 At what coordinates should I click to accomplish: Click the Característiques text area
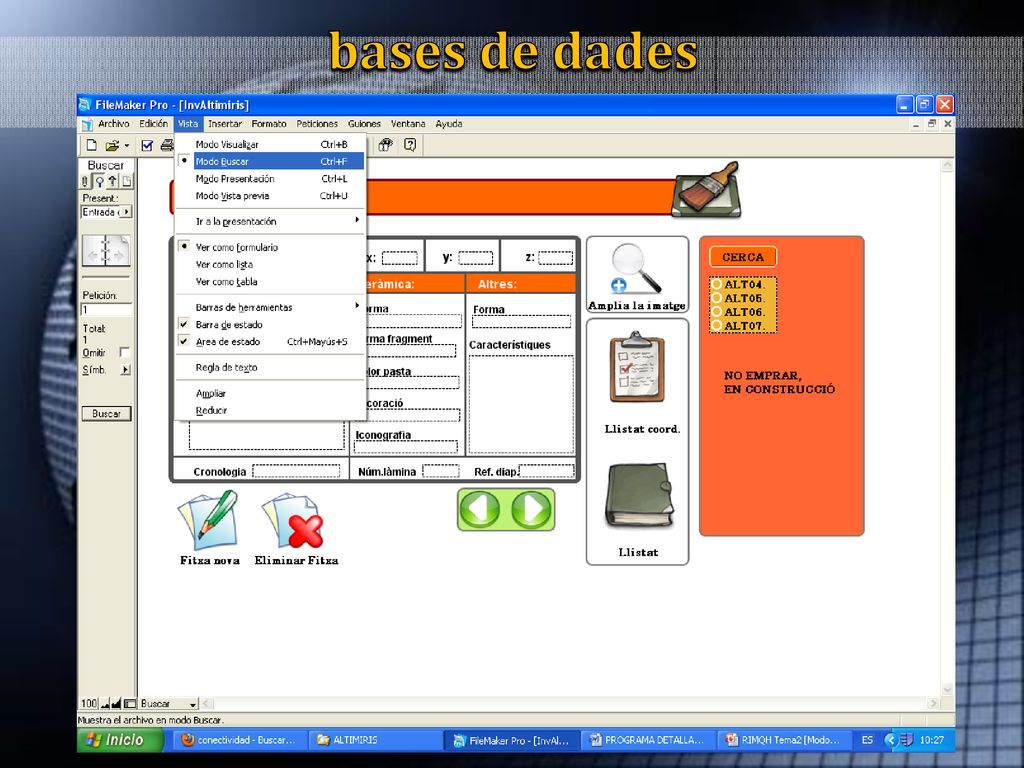point(521,404)
